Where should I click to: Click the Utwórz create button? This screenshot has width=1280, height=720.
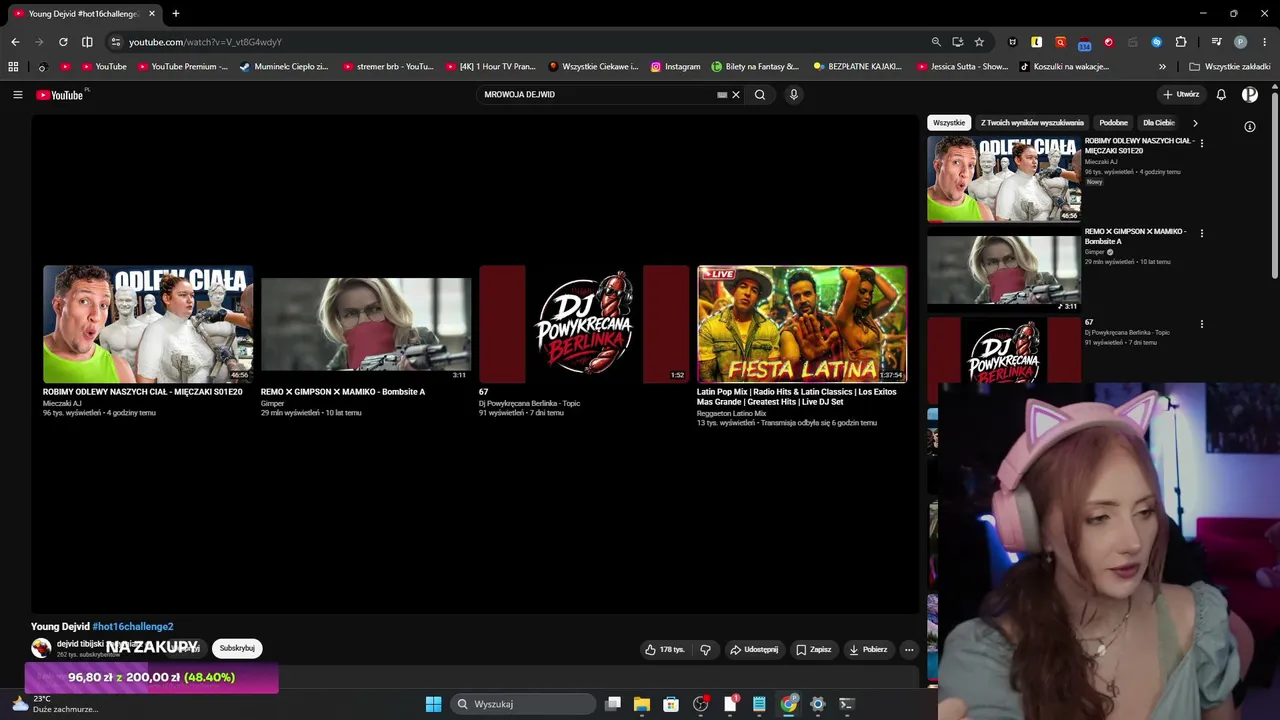[1181, 95]
